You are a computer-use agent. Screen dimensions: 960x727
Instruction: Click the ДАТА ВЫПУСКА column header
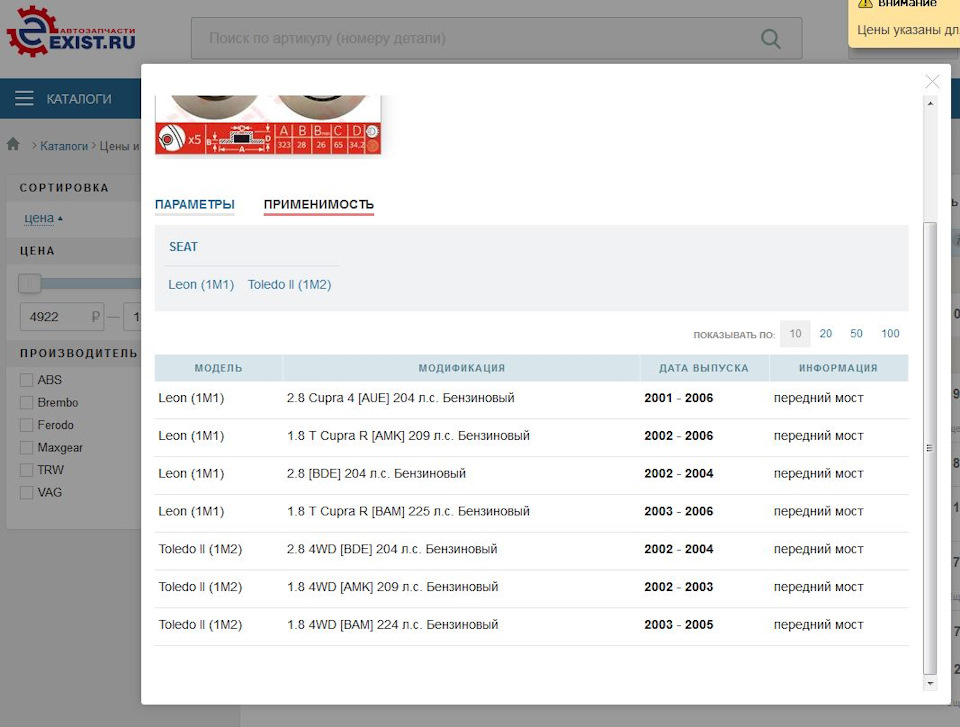[x=704, y=368]
